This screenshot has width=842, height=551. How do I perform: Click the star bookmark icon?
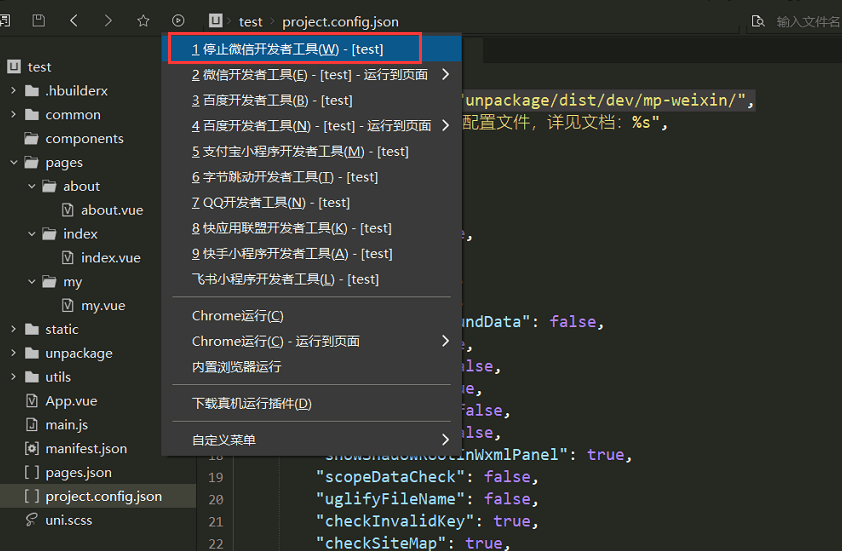click(143, 21)
